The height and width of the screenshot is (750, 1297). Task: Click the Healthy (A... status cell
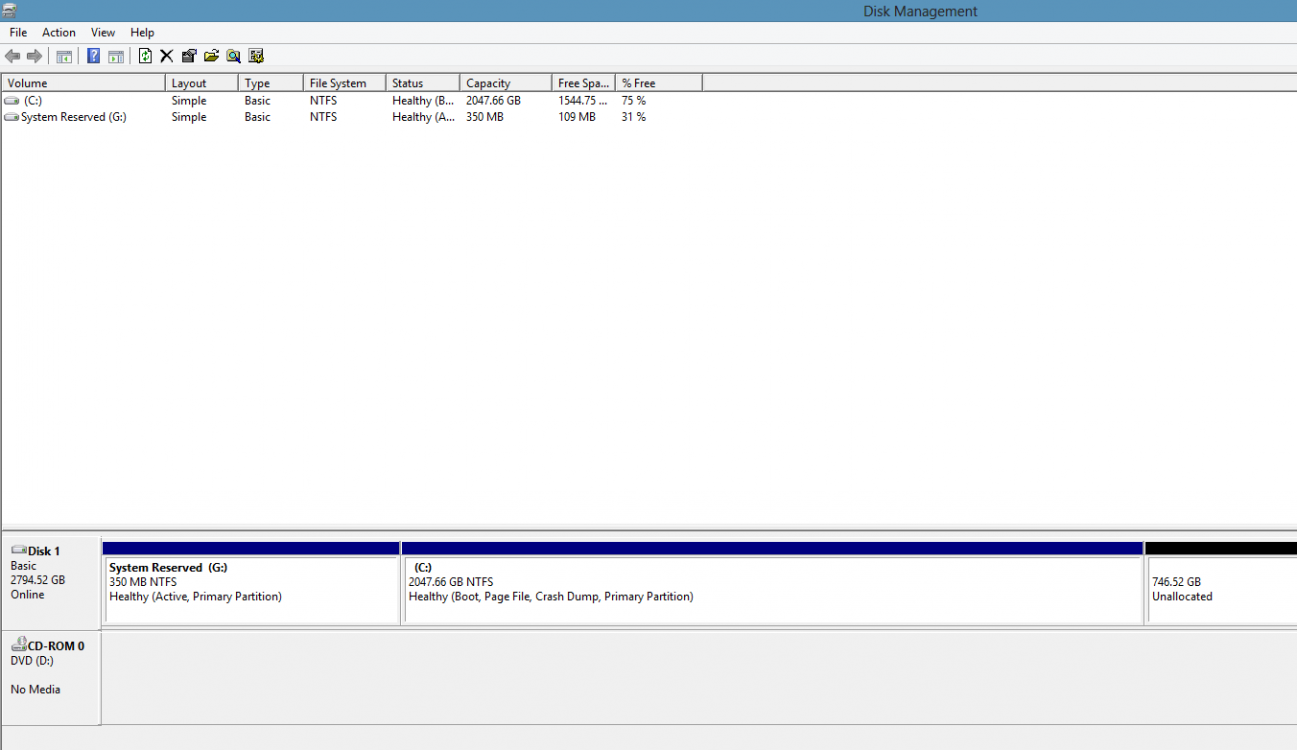click(x=424, y=117)
